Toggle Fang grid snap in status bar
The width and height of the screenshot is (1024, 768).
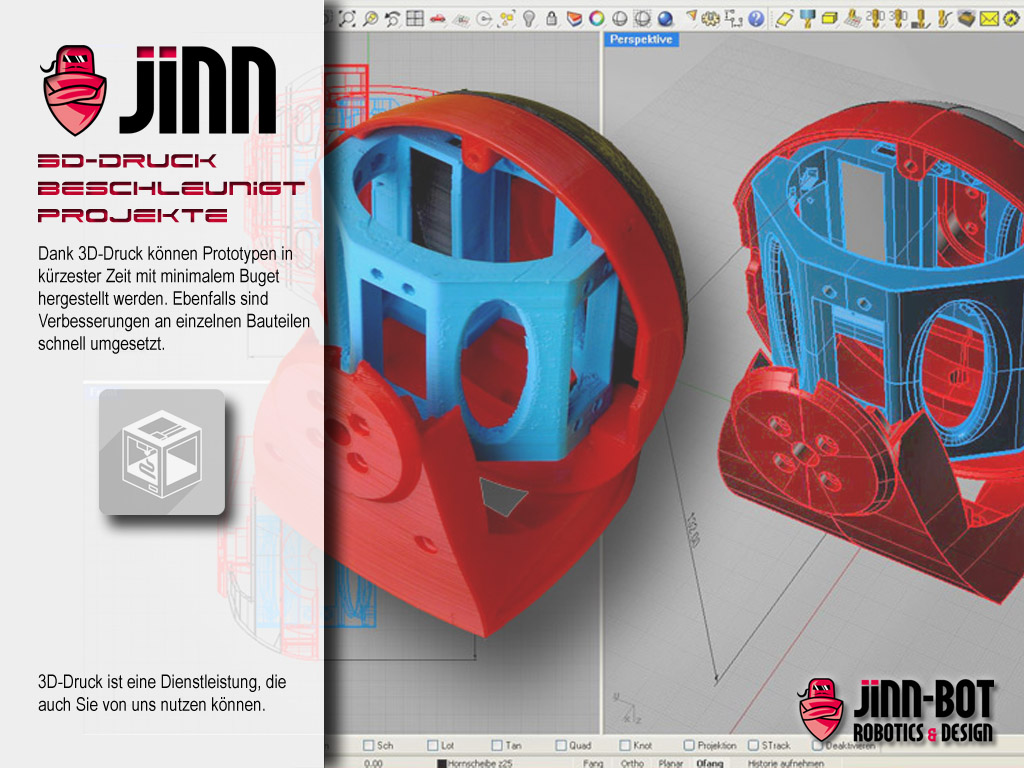tap(593, 763)
